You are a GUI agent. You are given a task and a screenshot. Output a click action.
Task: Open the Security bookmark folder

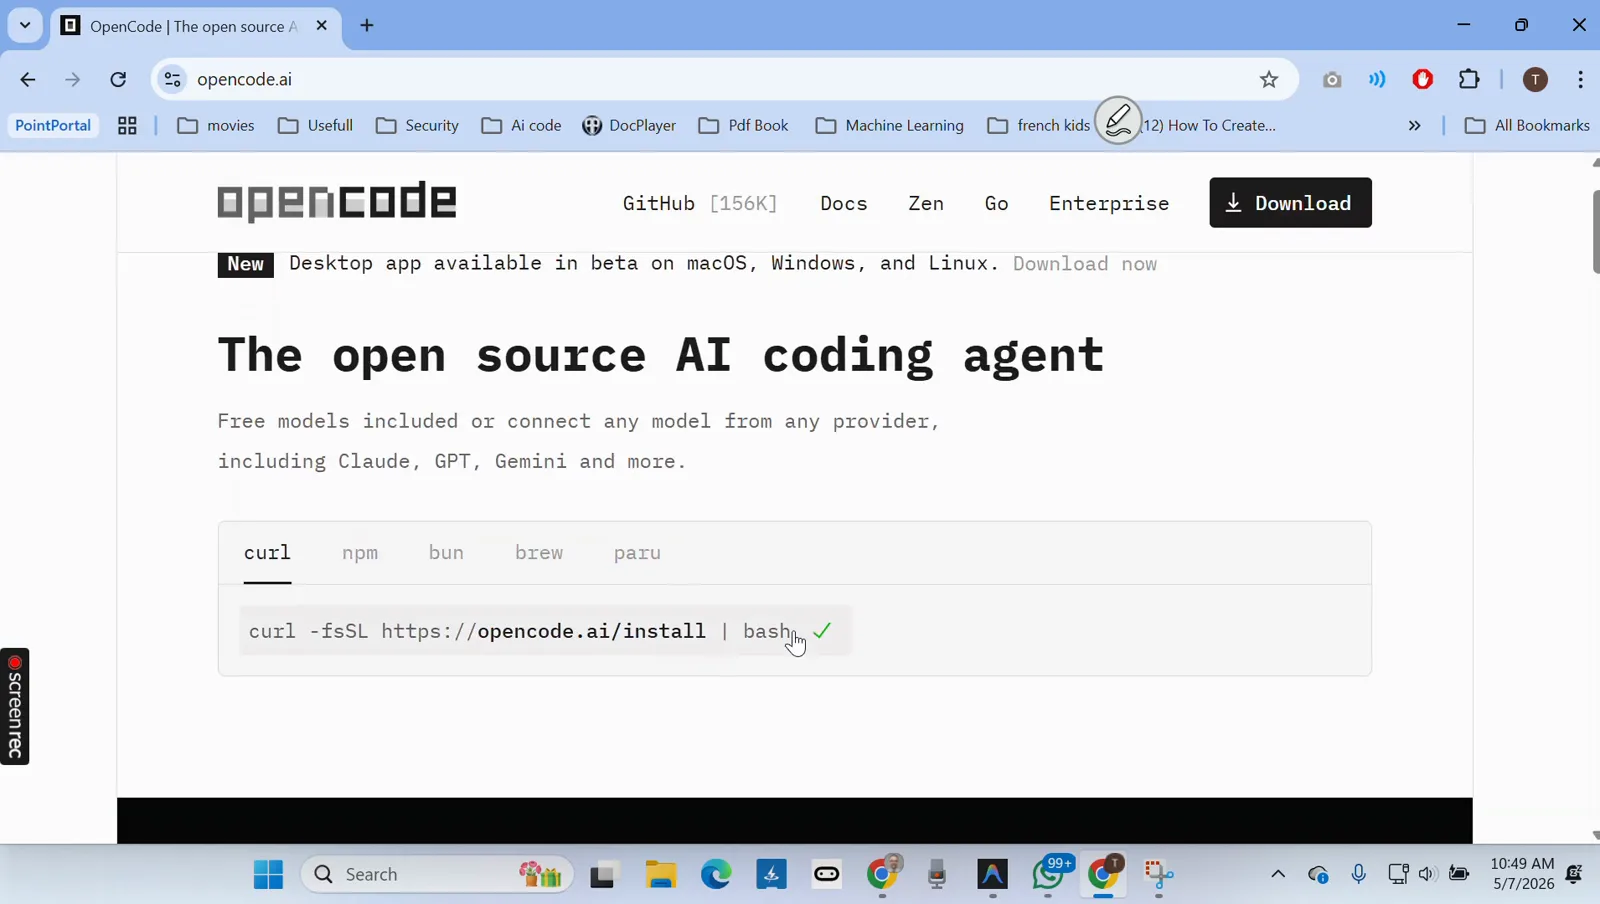[418, 125]
